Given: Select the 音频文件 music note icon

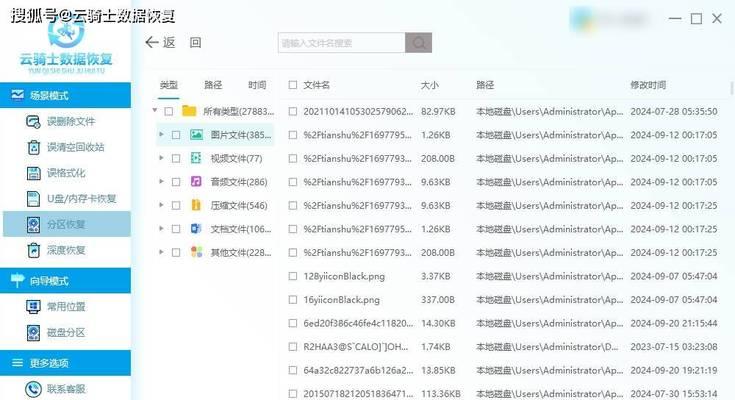Looking at the screenshot, I should [196, 181].
